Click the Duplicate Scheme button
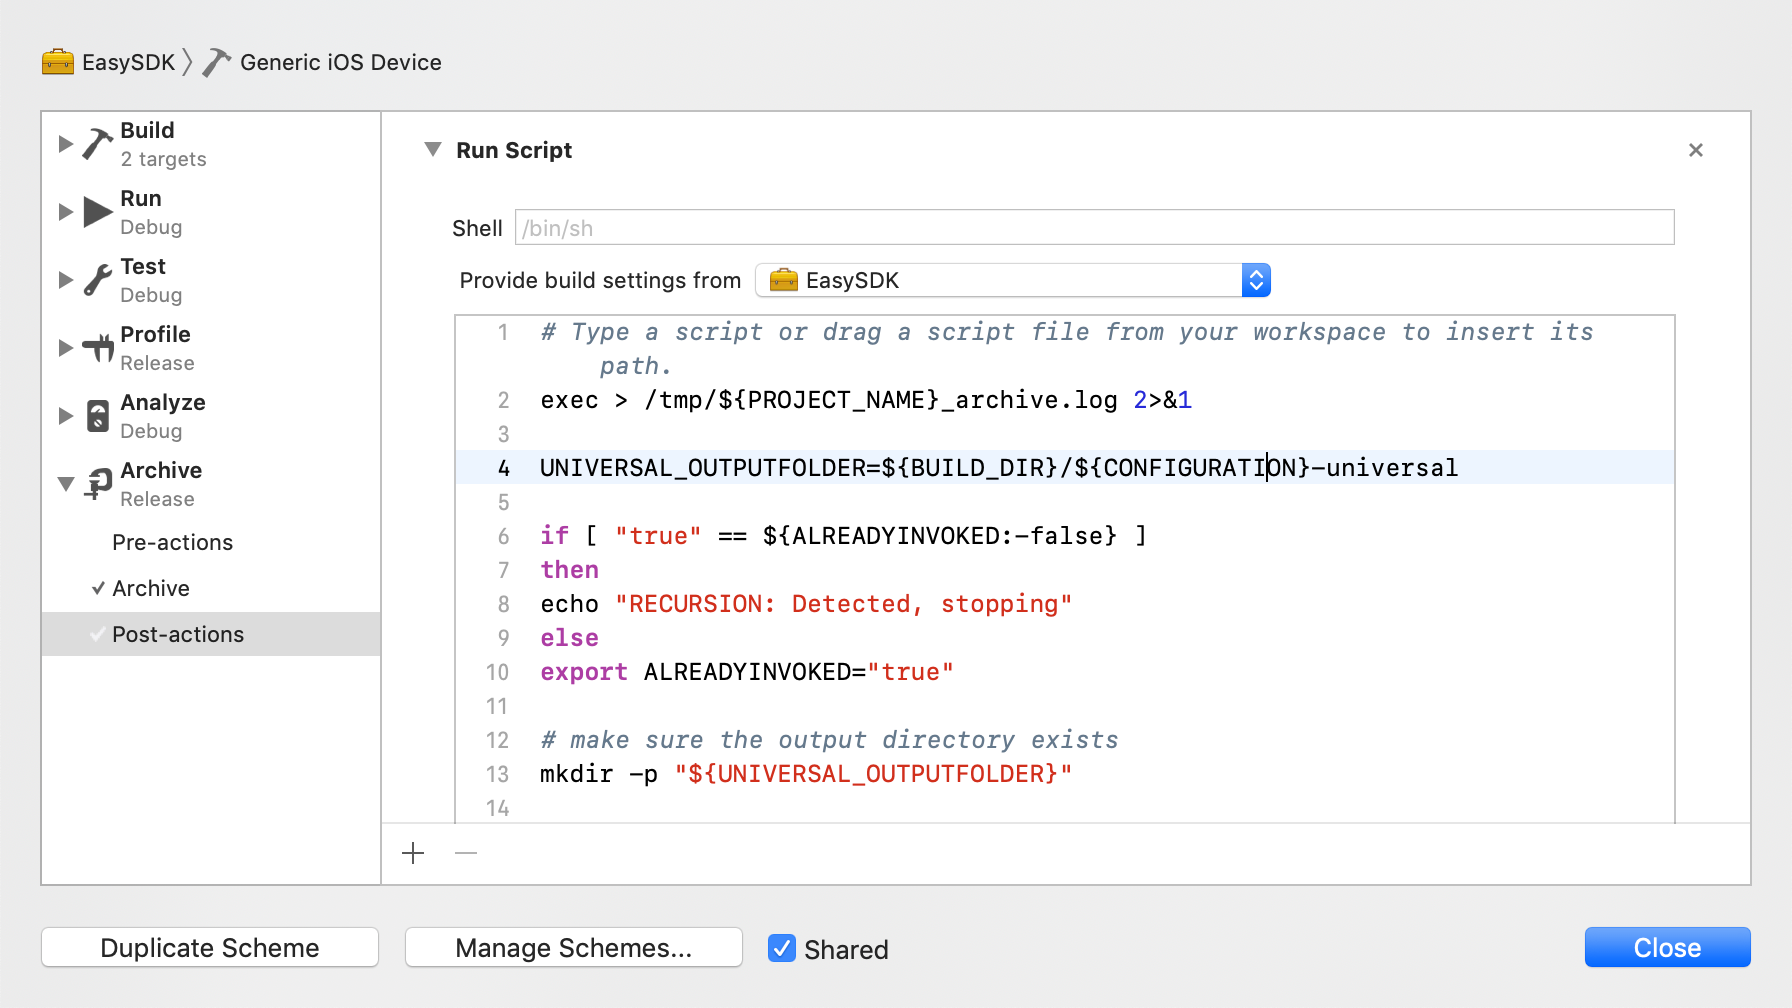 (x=210, y=947)
